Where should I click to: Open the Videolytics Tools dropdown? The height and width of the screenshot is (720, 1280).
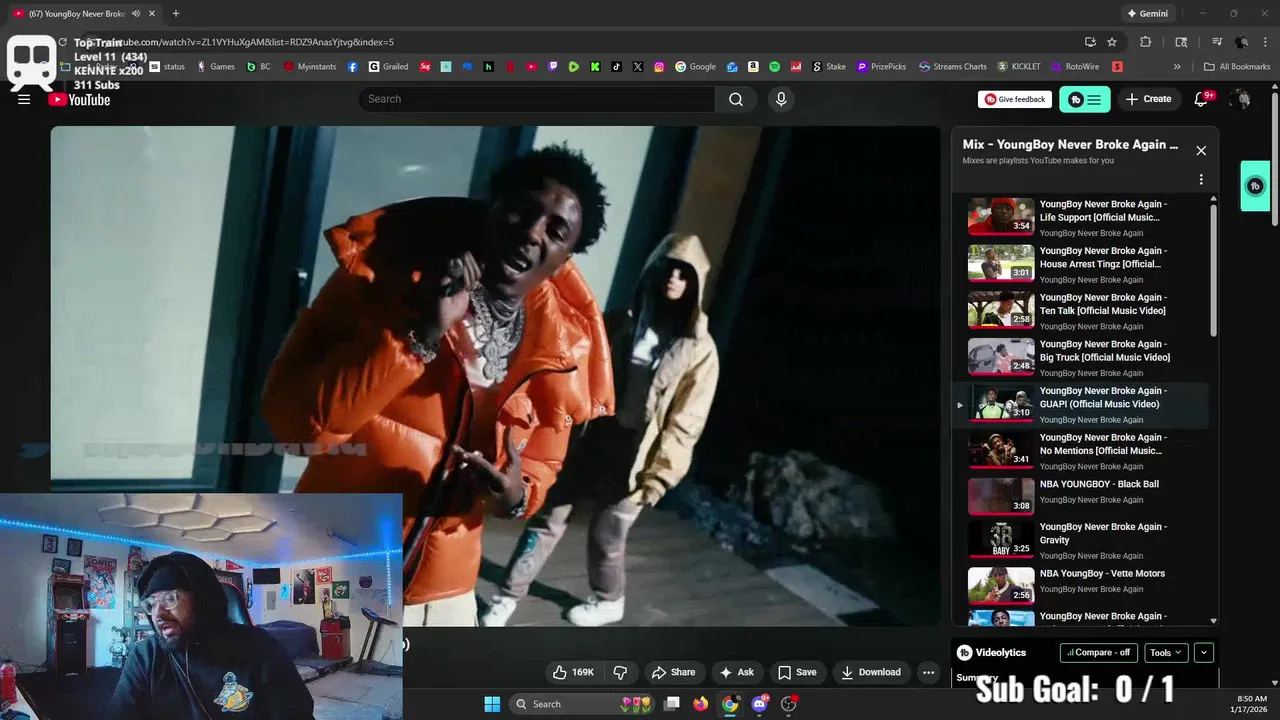pyautogui.click(x=1166, y=652)
